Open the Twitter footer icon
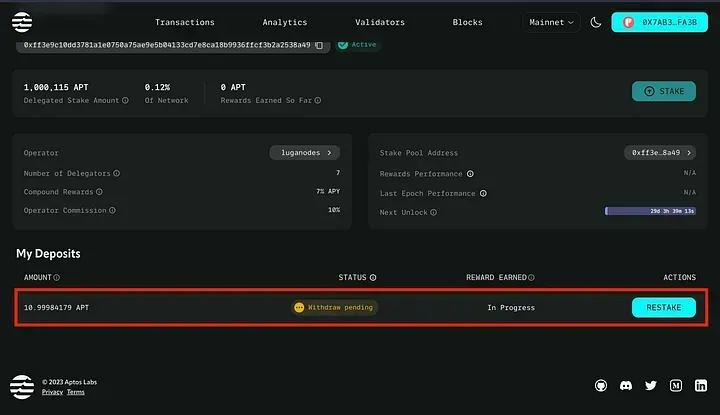The width and height of the screenshot is (720, 415). pyautogui.click(x=651, y=385)
